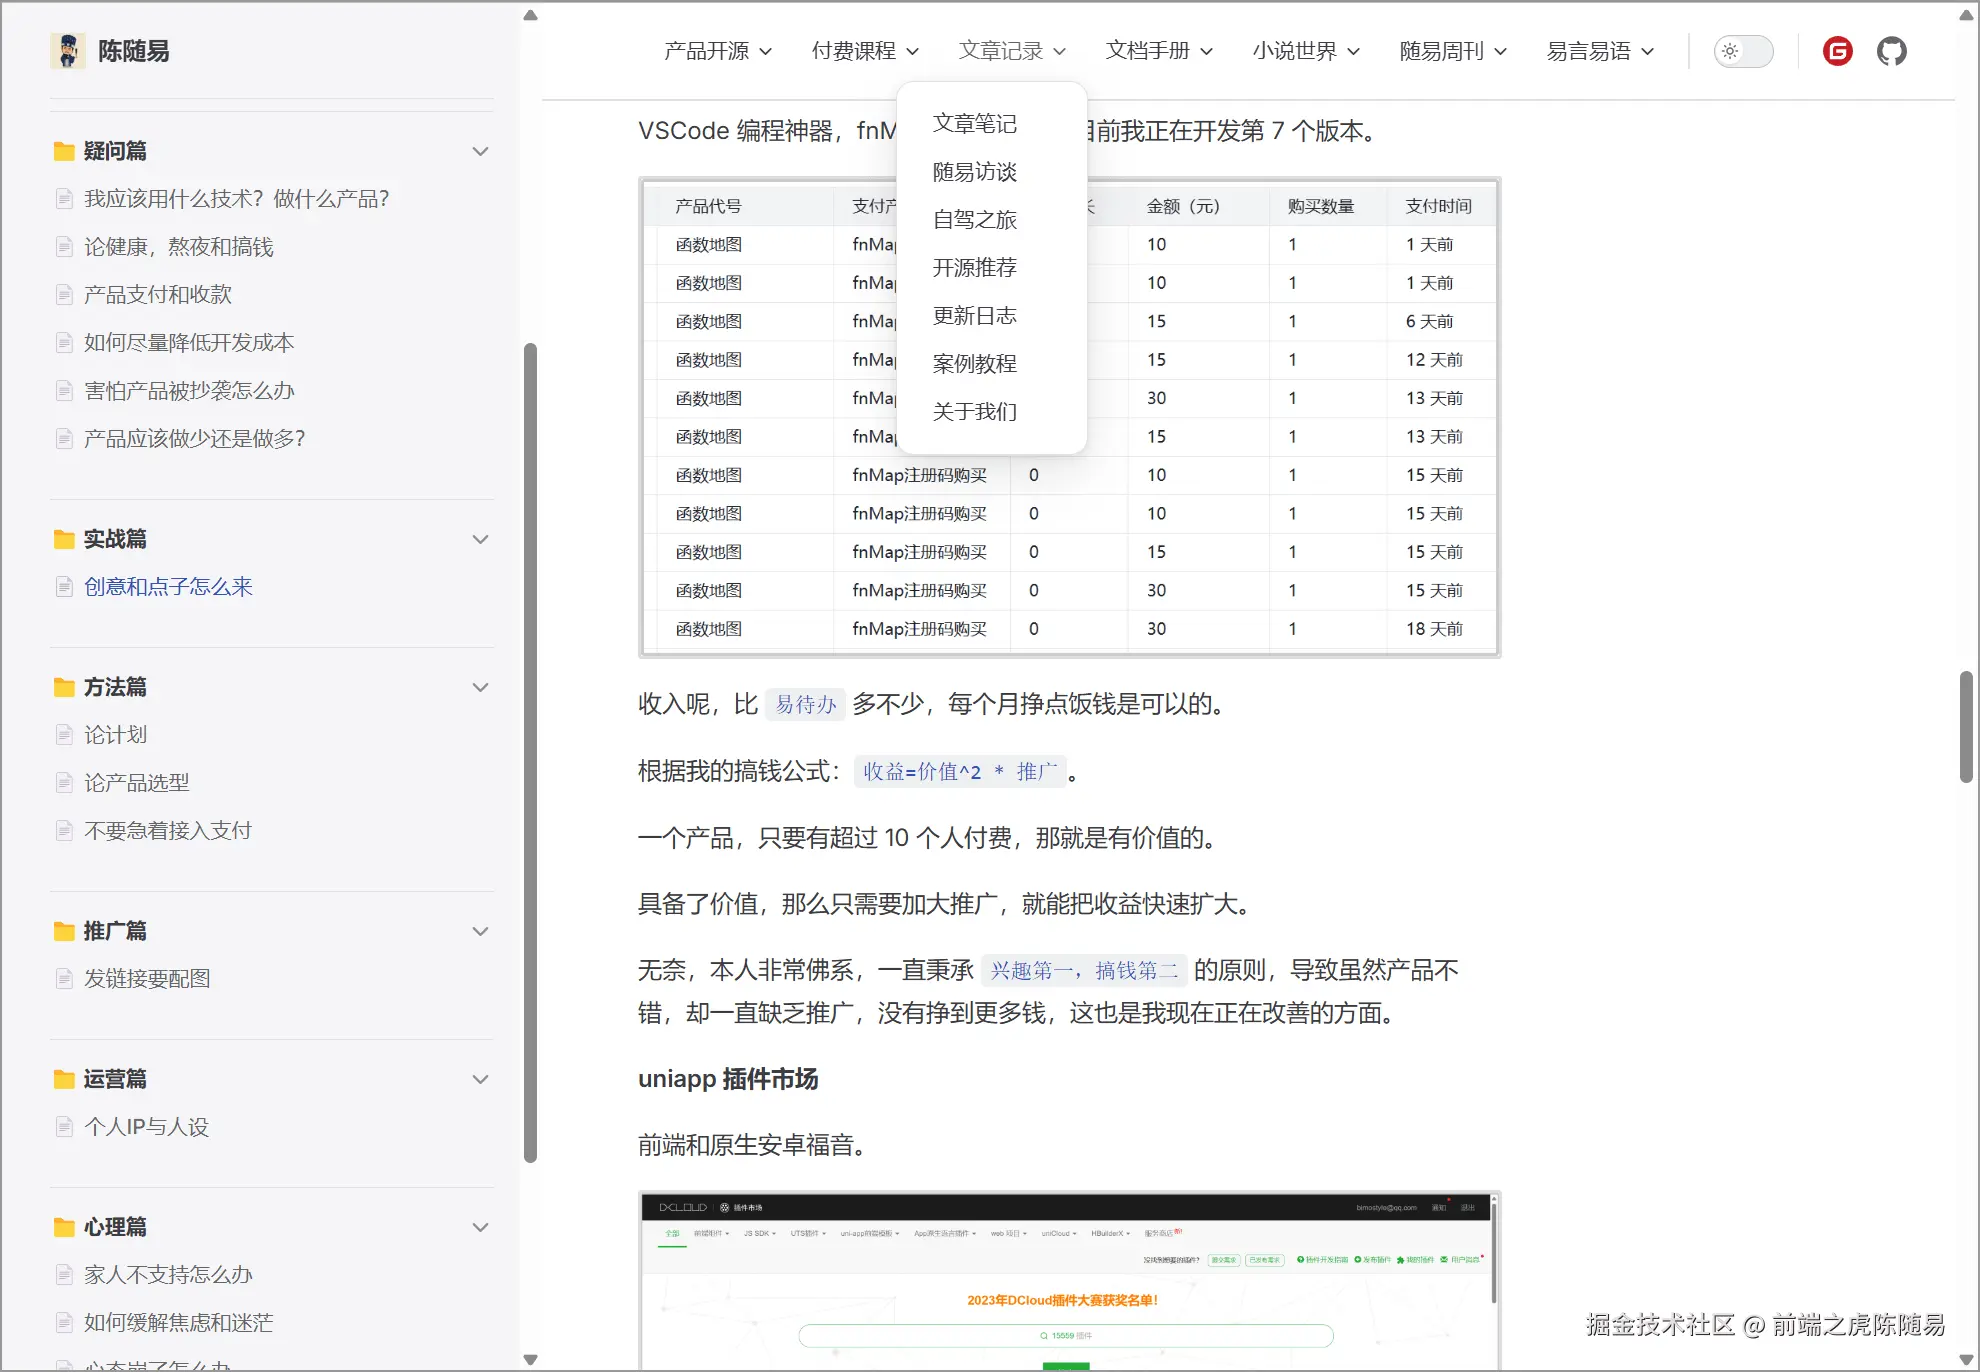Open the 产品开源 menu

click(708, 51)
